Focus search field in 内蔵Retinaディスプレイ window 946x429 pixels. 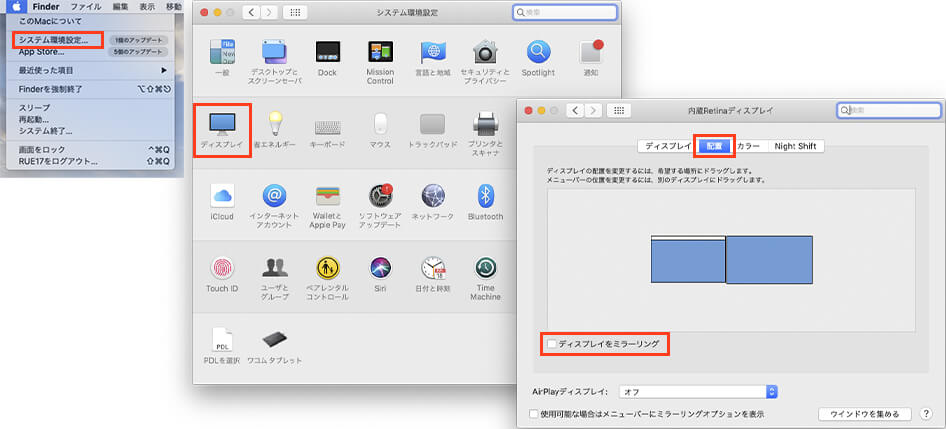889,110
